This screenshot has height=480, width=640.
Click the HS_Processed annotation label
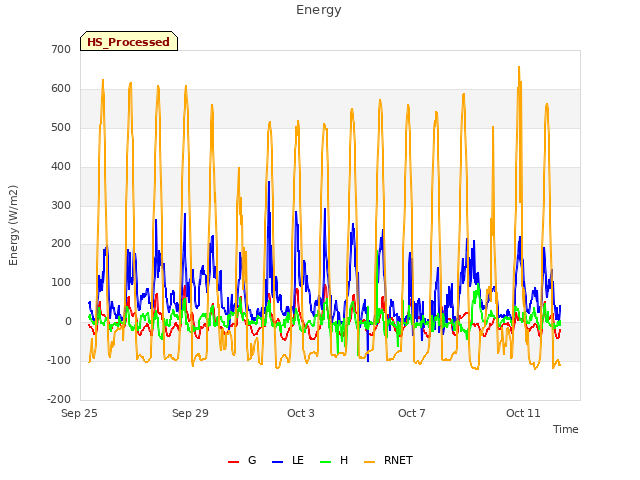129,41
